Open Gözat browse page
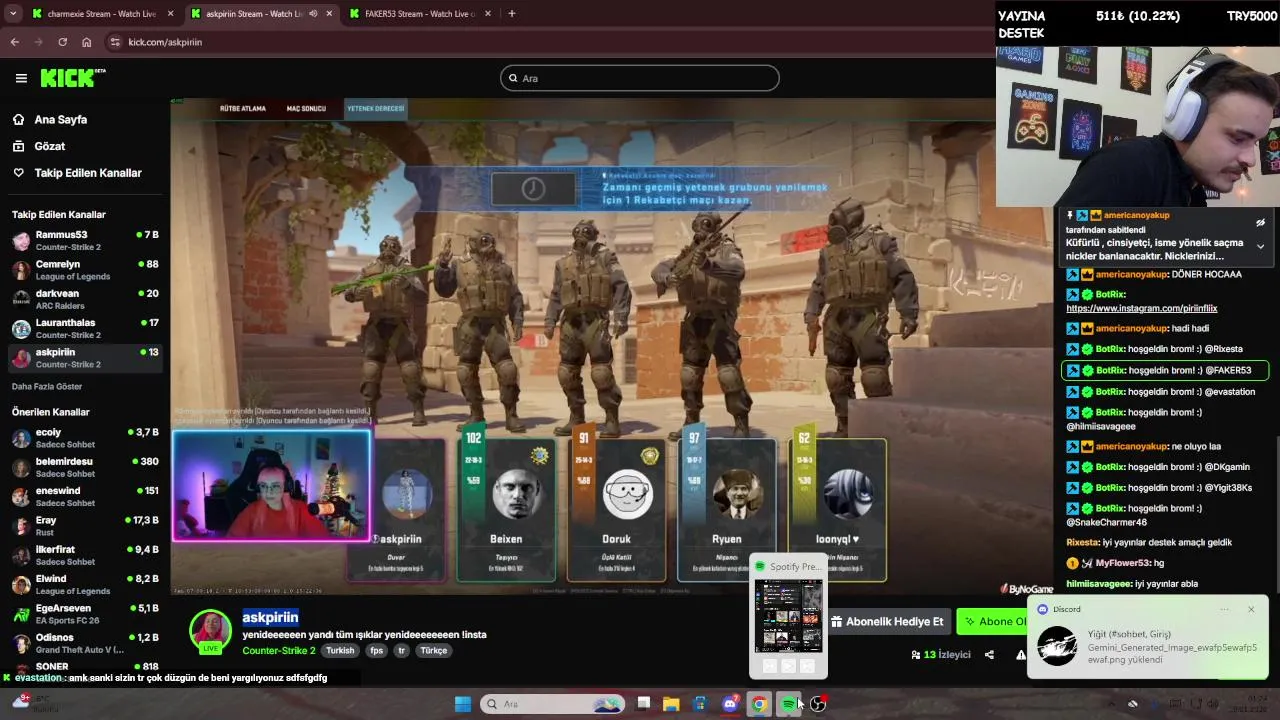1280x720 pixels. tap(49, 146)
